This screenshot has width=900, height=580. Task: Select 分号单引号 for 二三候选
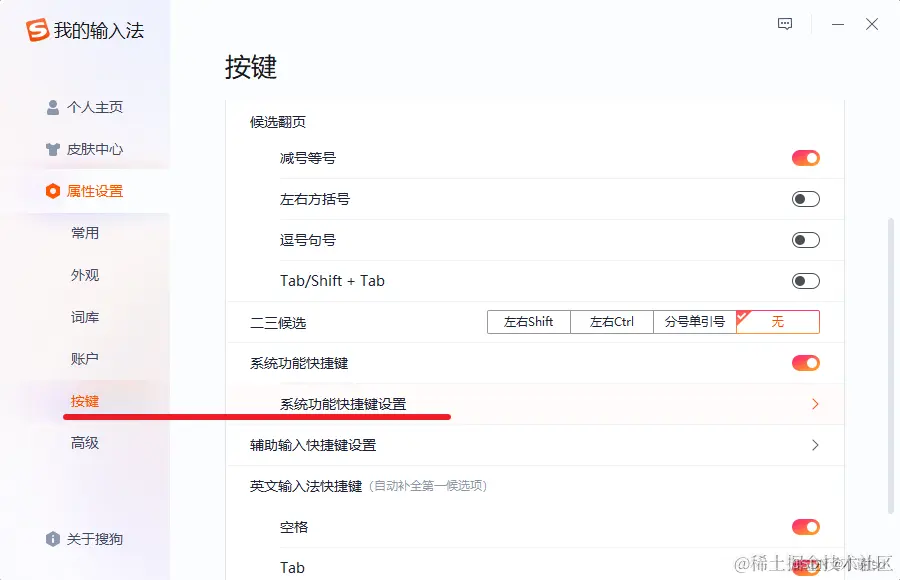click(x=695, y=322)
